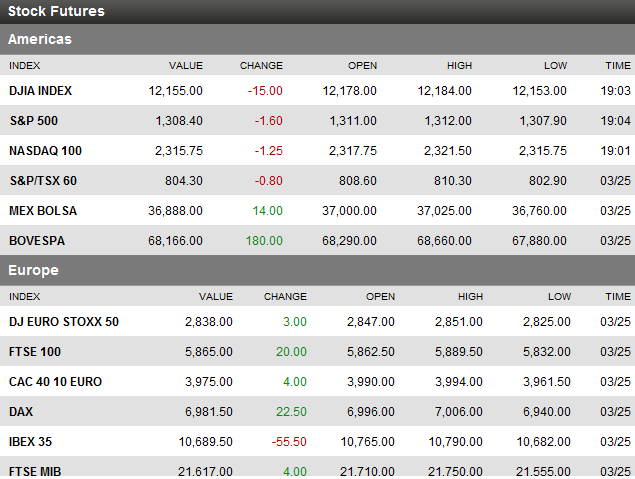Select the S&P/TSX 60 change -0.80
This screenshot has width=635, height=479.
(x=268, y=181)
